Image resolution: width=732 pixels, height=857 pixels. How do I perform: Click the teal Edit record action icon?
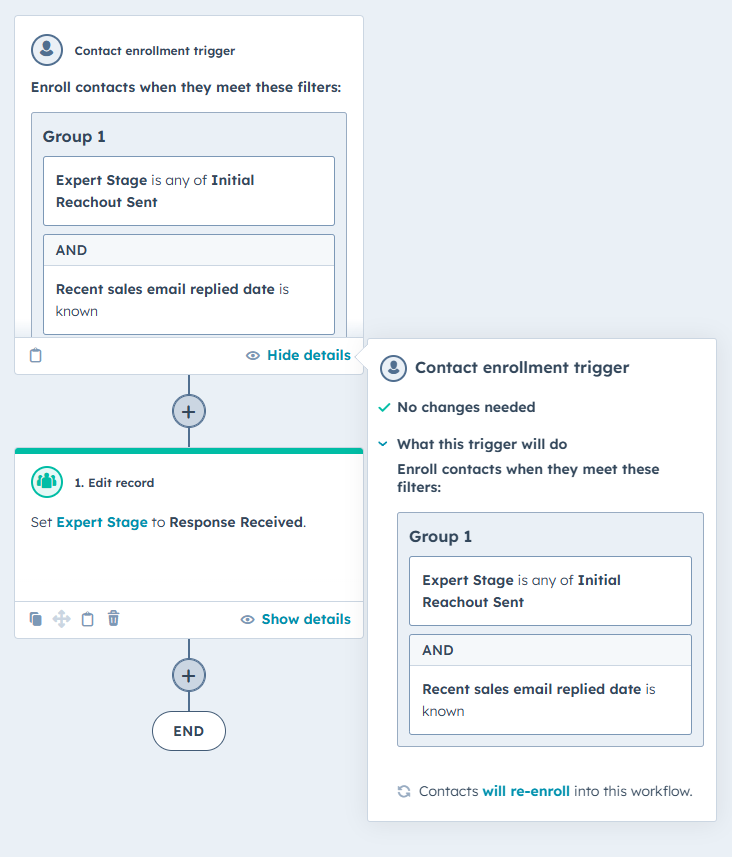pyautogui.click(x=46, y=481)
